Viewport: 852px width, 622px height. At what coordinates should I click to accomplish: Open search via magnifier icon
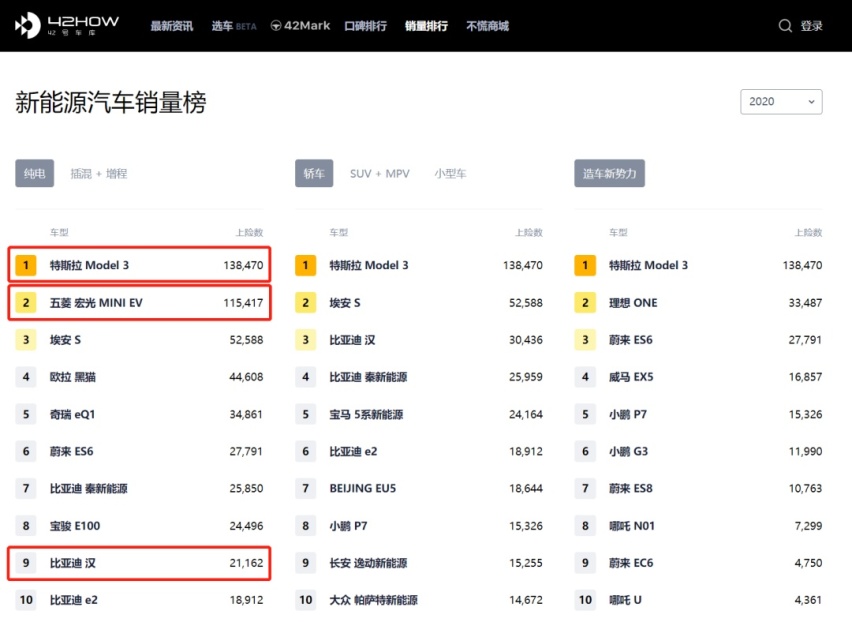click(x=785, y=26)
